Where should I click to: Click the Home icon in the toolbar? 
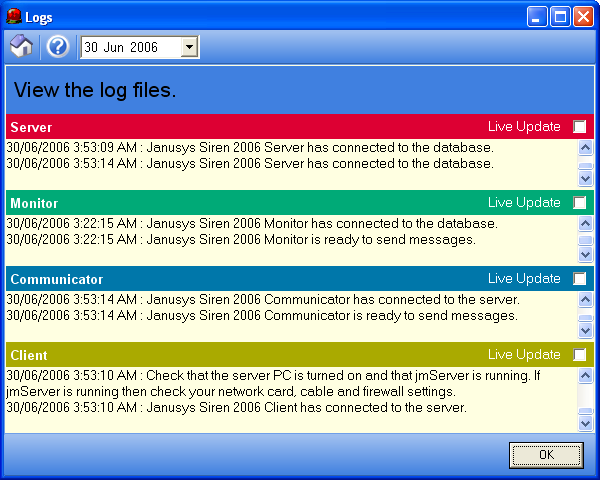pos(21,47)
